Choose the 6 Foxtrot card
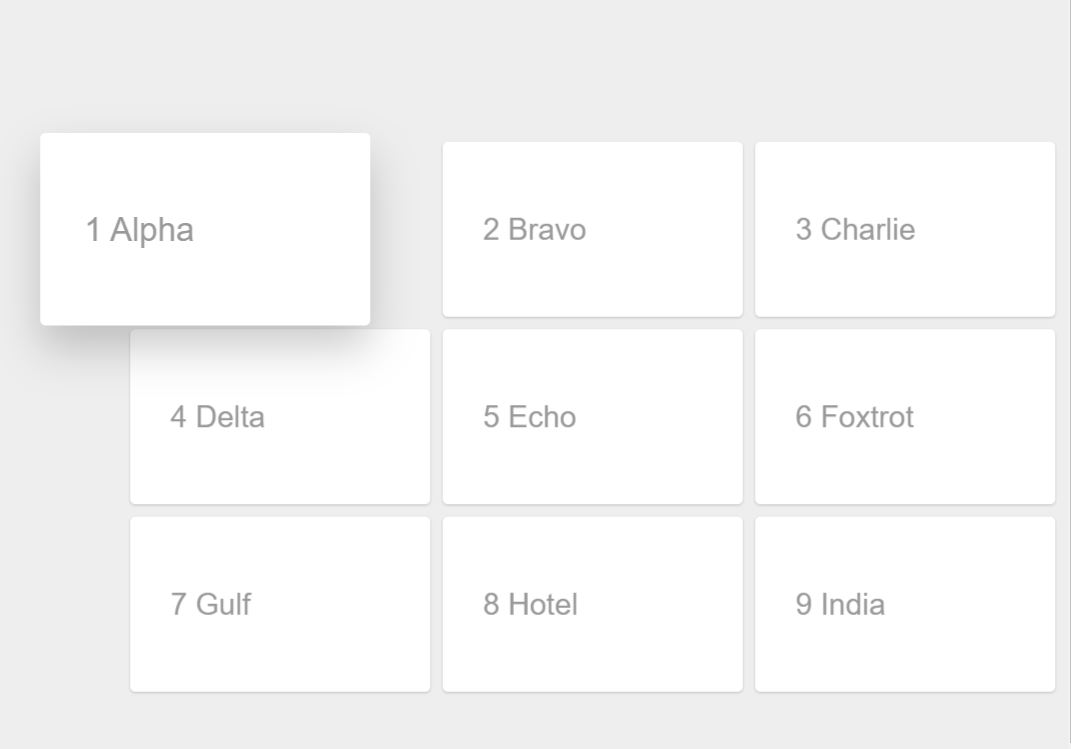 point(905,416)
